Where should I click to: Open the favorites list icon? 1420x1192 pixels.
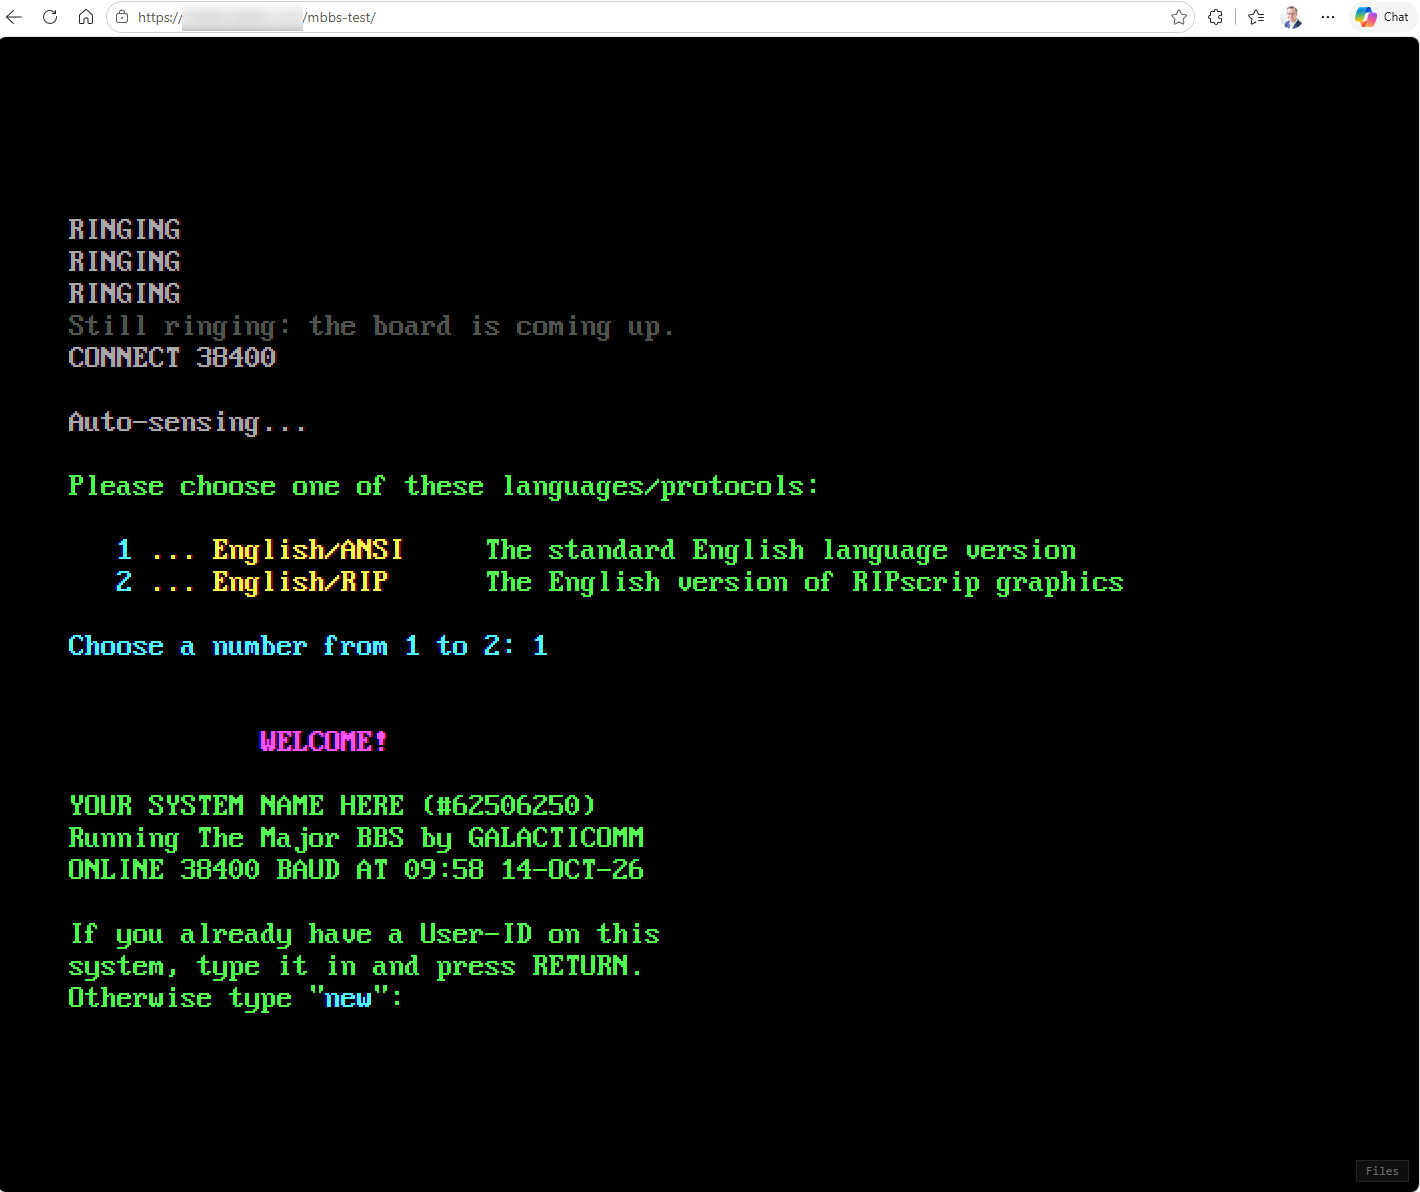point(1257,17)
